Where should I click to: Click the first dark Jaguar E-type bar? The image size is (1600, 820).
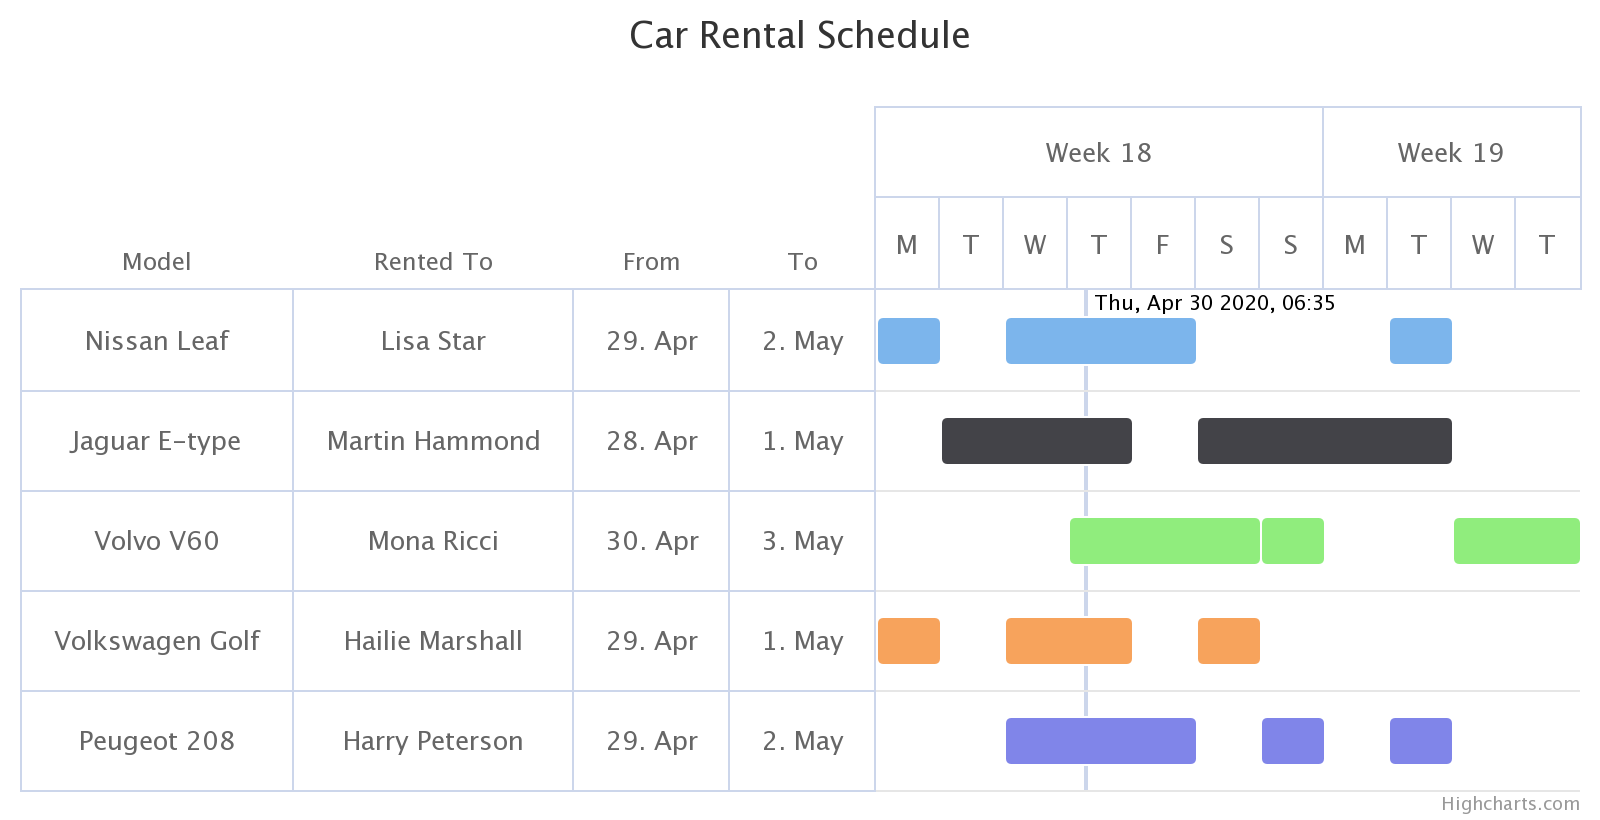[1036, 441]
